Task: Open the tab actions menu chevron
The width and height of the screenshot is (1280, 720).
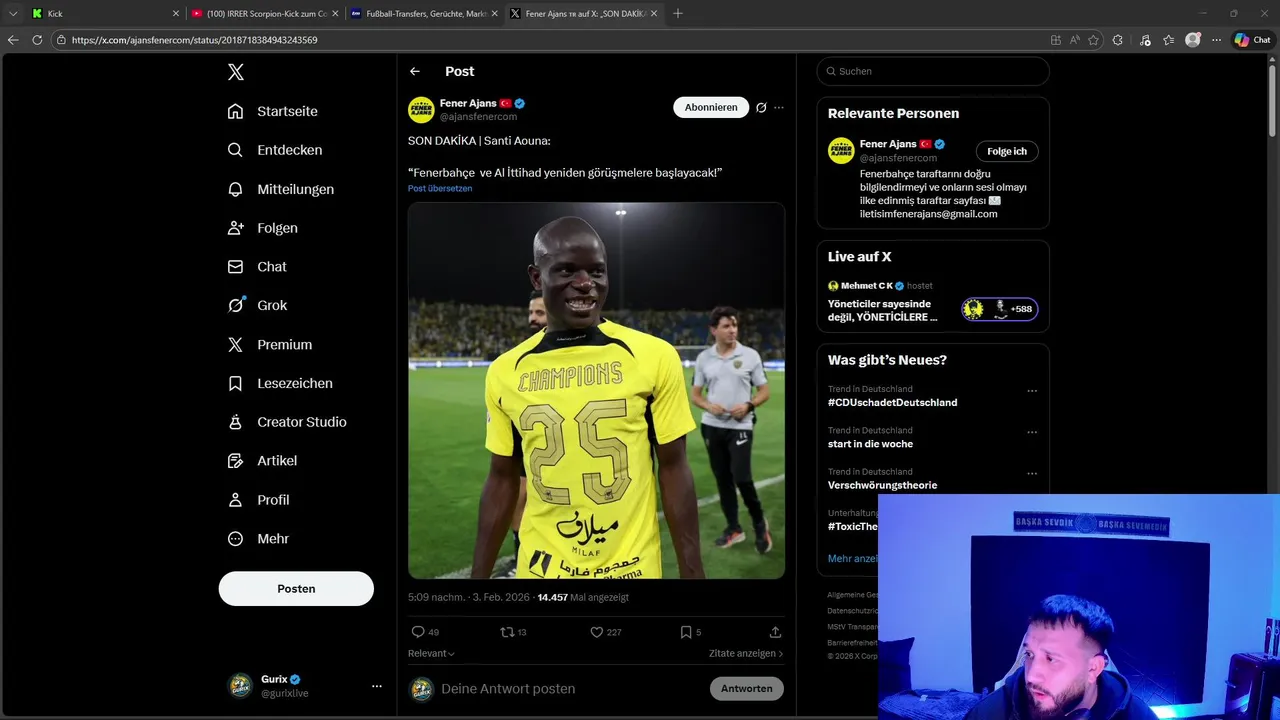Action: point(13,14)
